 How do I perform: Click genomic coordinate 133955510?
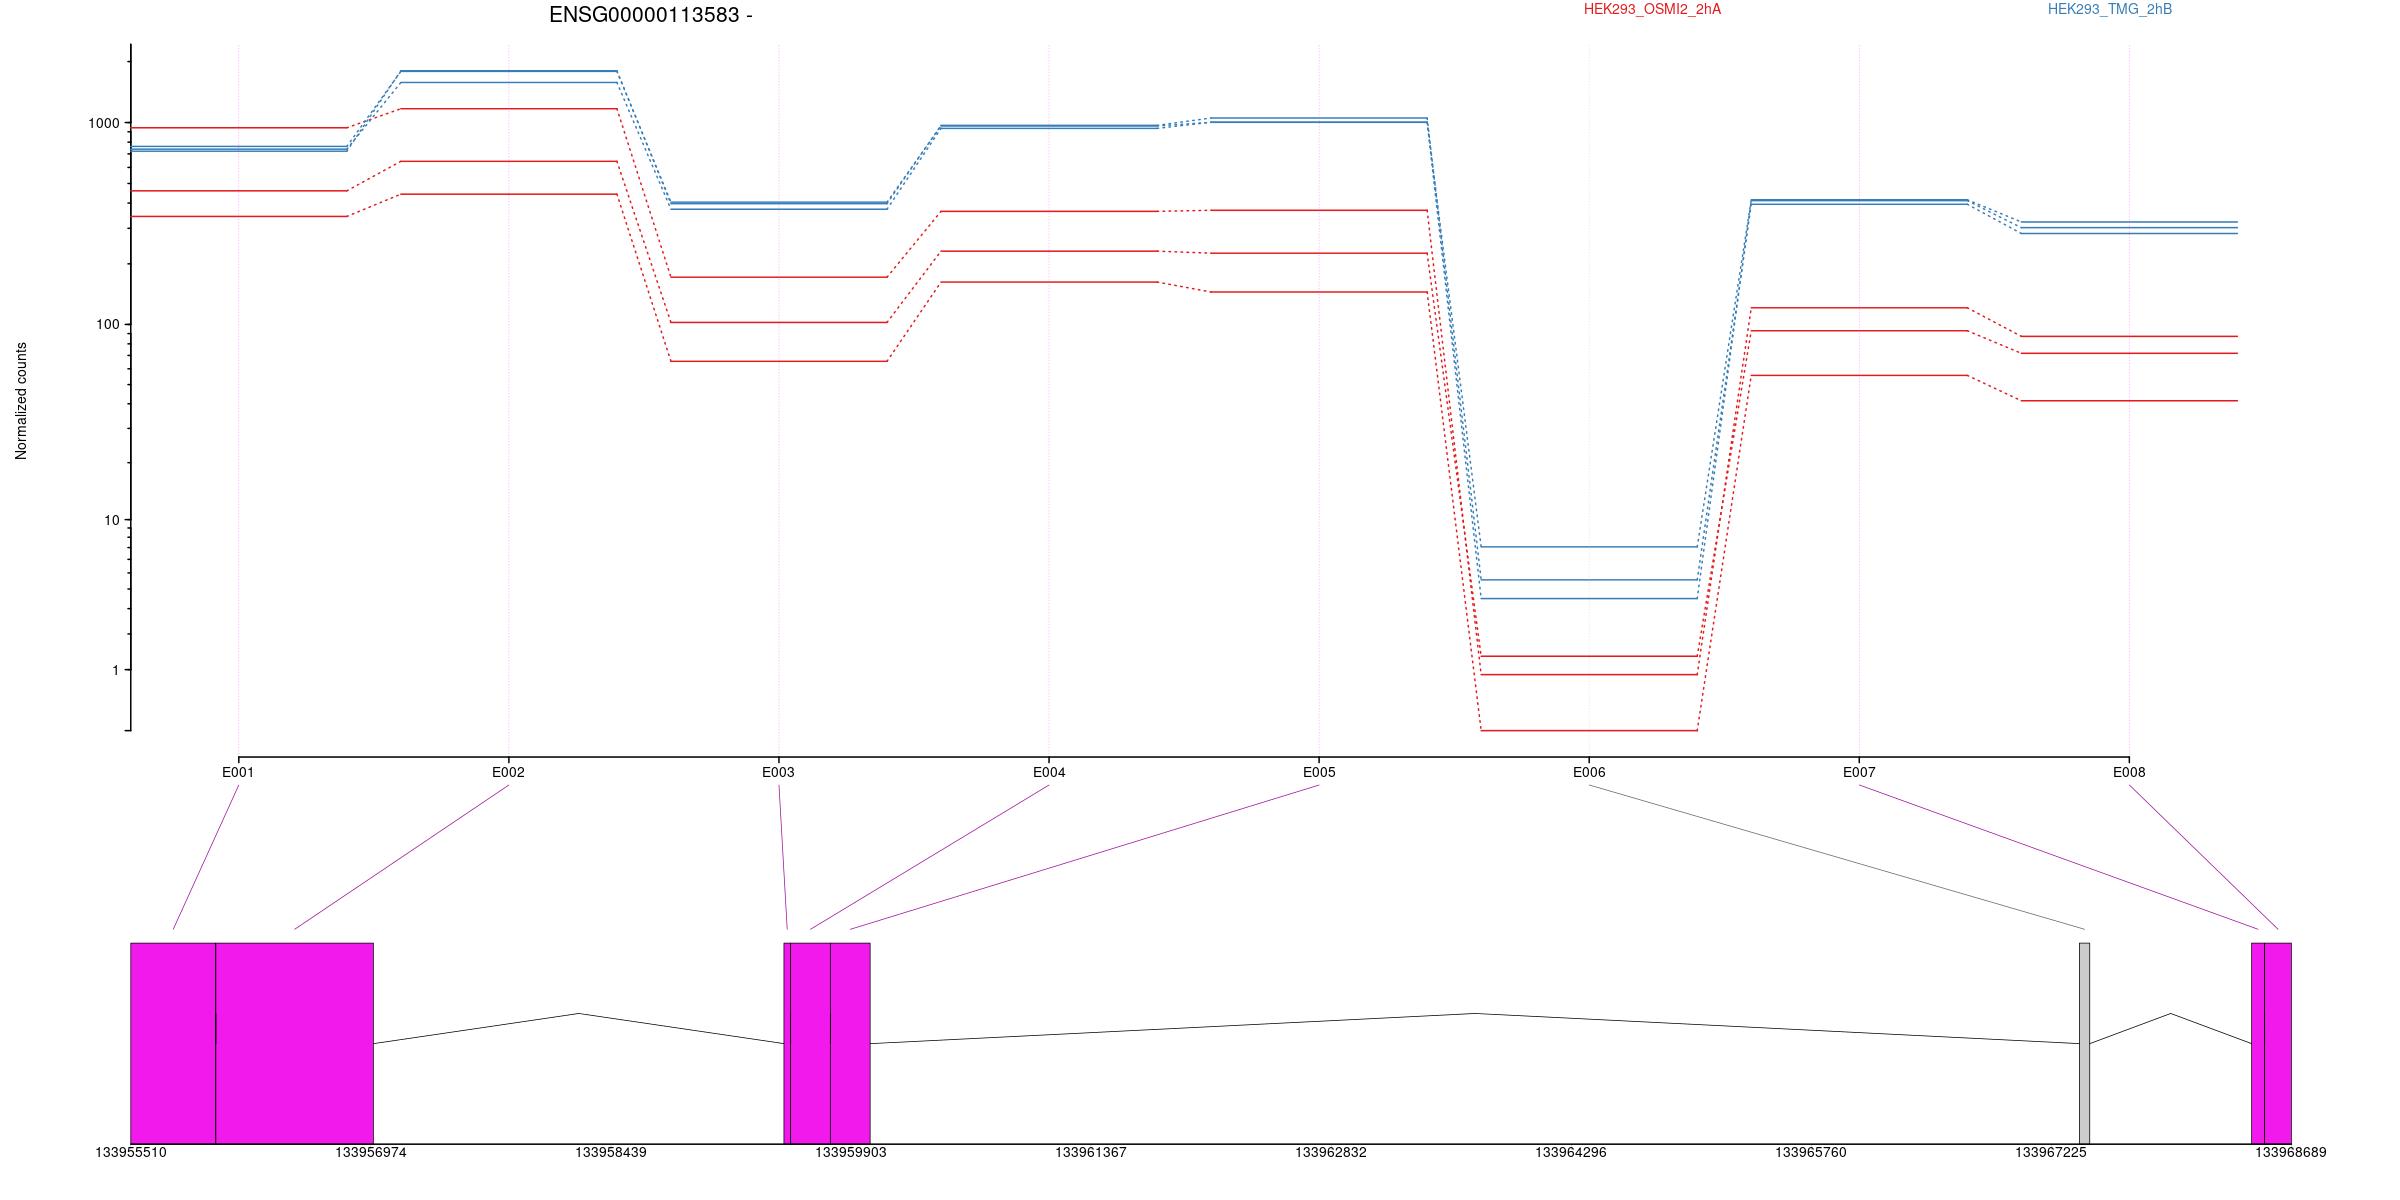coord(131,1153)
